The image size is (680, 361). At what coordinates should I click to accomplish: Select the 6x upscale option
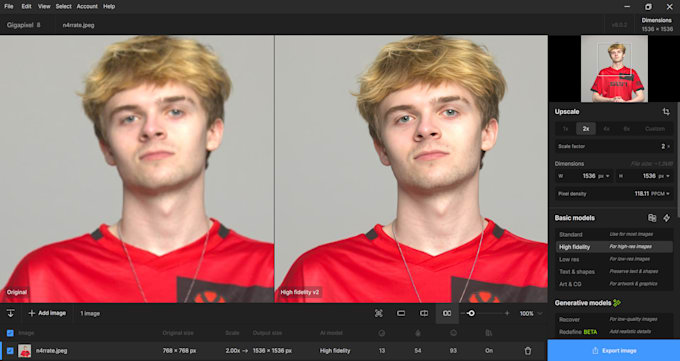[x=627, y=129]
